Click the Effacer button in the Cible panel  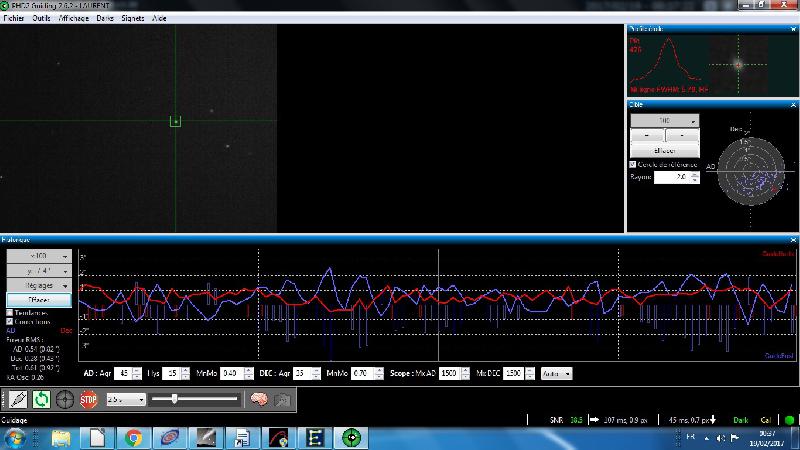[x=665, y=151]
